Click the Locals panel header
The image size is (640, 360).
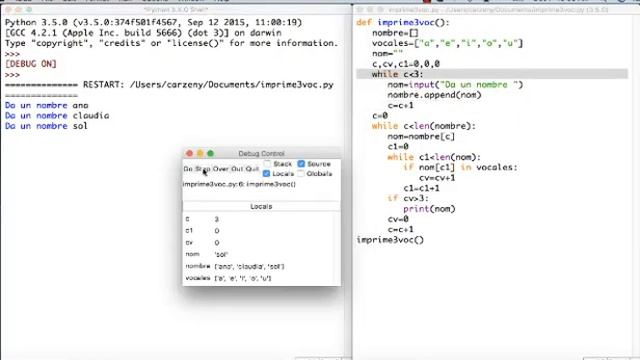tap(261, 207)
